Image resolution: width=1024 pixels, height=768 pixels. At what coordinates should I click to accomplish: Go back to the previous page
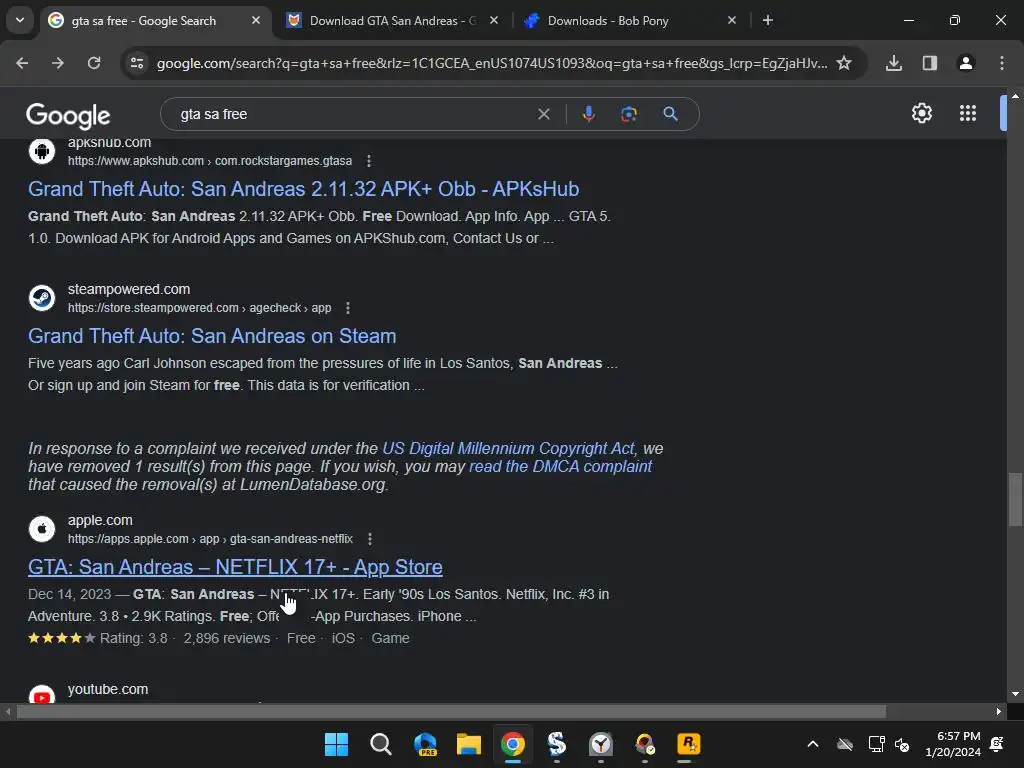coord(22,63)
